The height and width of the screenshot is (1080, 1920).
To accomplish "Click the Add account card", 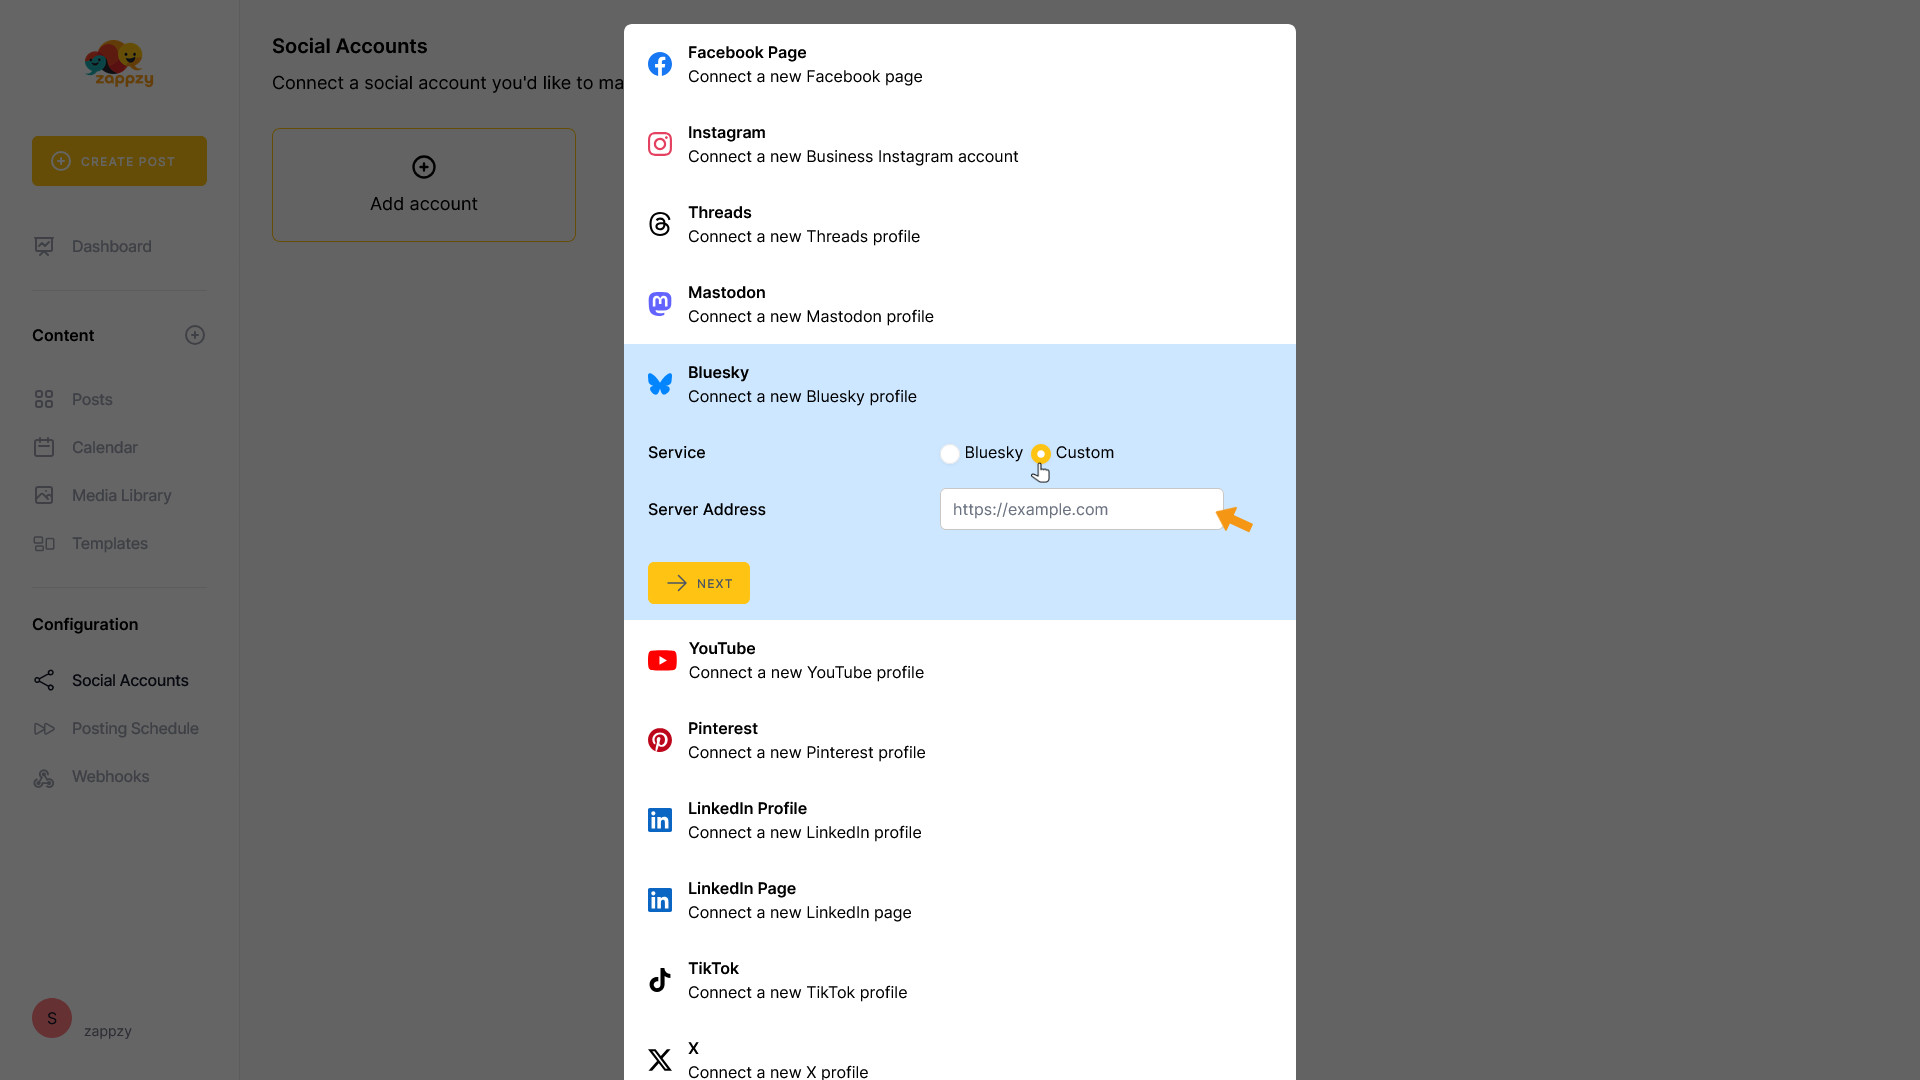I will tap(424, 185).
